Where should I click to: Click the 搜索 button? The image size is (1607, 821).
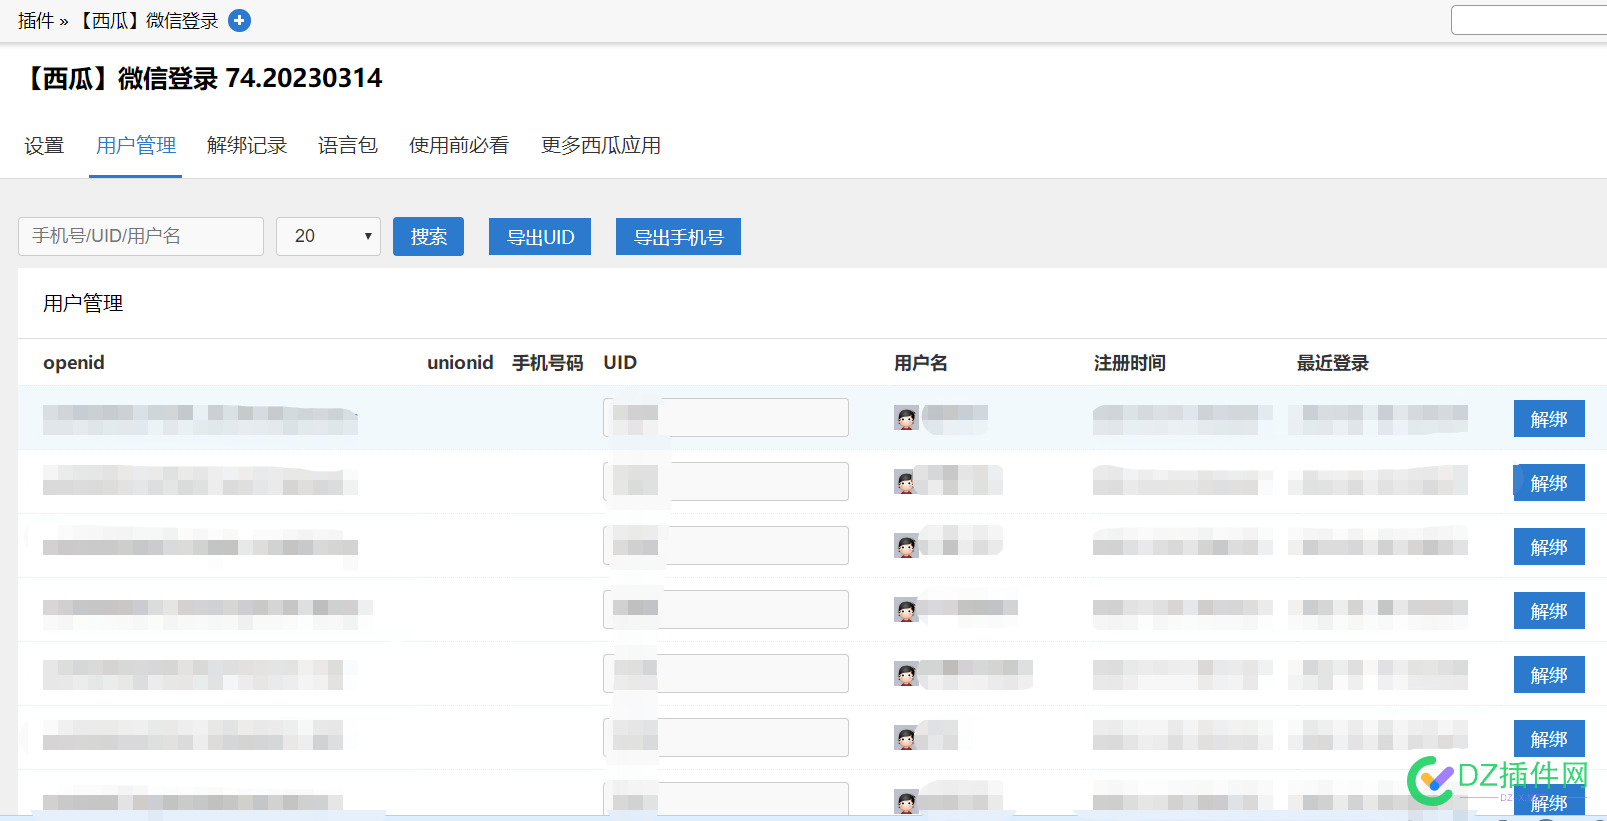pyautogui.click(x=428, y=236)
